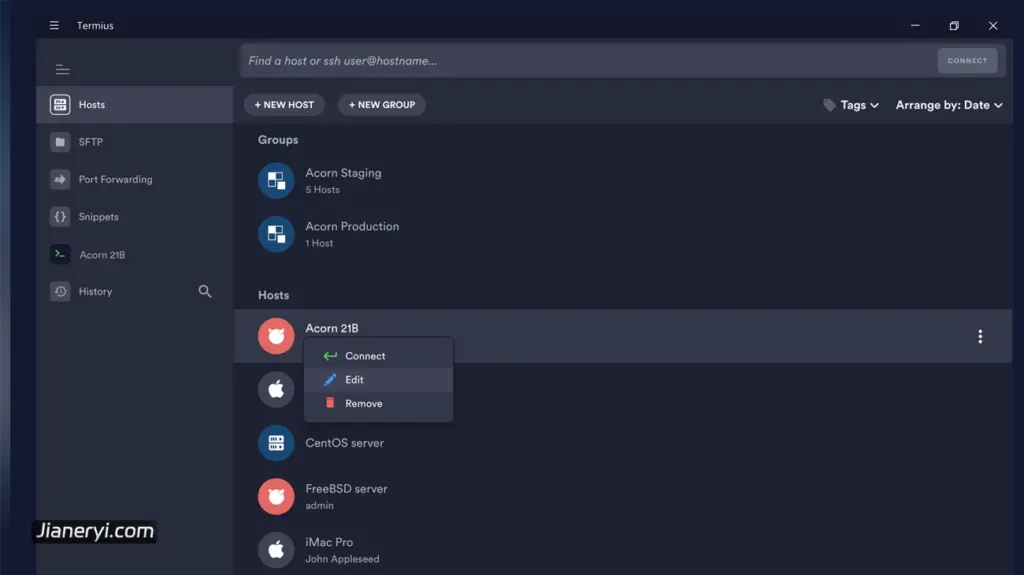Click the + NEW GROUP button

click(x=382, y=105)
